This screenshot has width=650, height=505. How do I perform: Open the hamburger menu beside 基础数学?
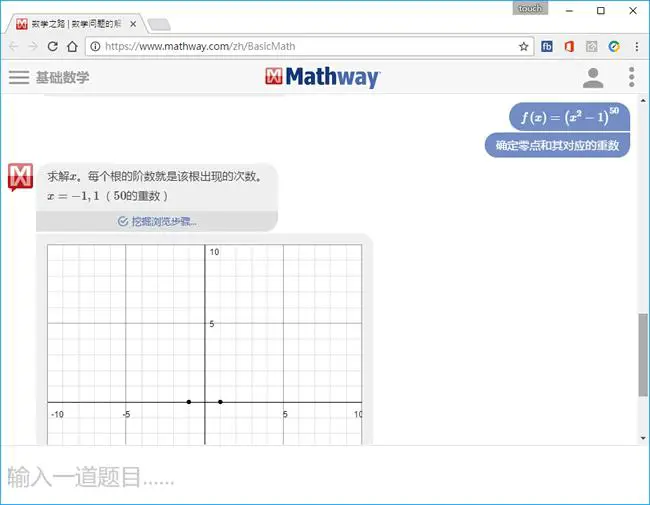click(x=19, y=77)
